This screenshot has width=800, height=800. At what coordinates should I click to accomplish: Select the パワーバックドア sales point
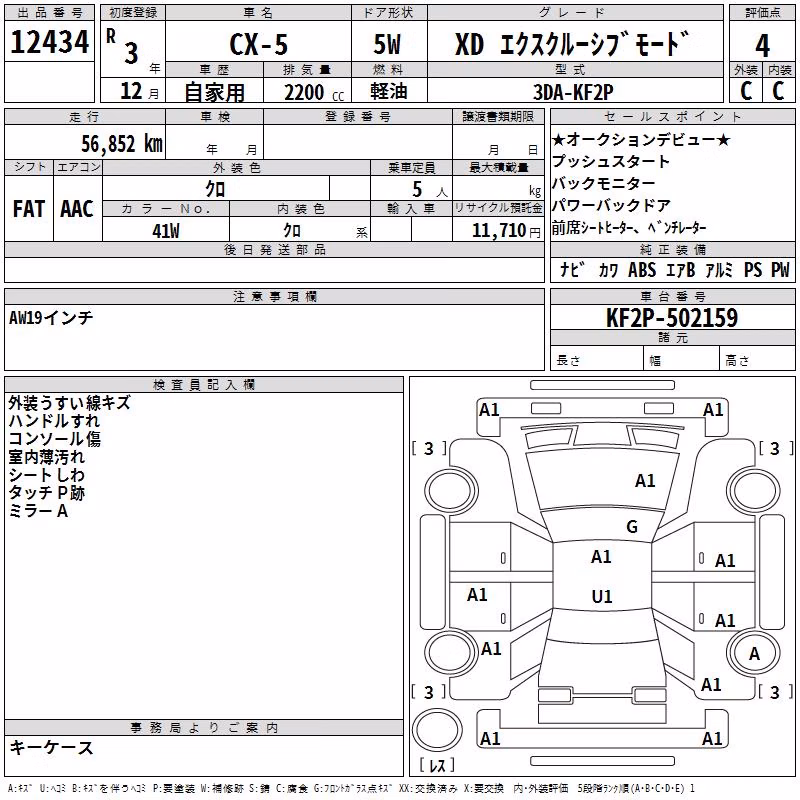tap(611, 205)
